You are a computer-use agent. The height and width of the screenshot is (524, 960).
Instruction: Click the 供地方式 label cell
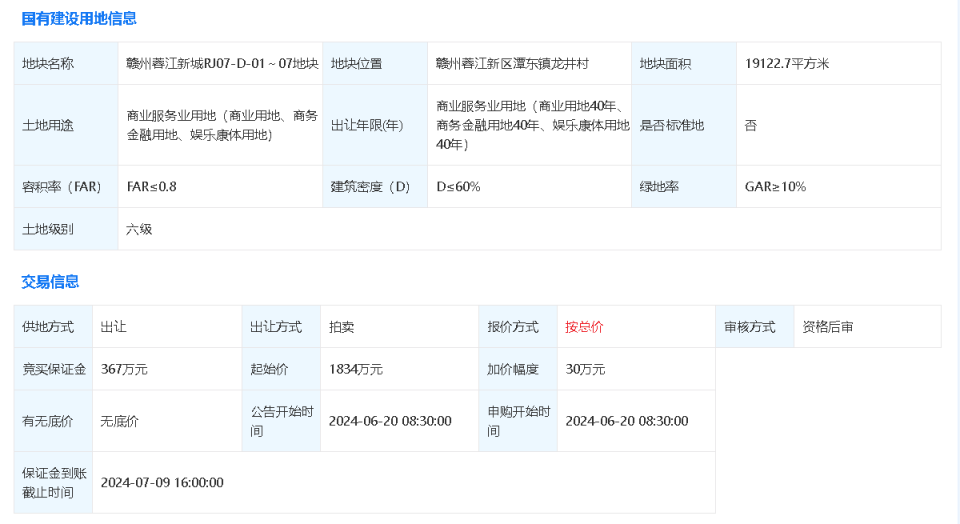(x=53, y=327)
